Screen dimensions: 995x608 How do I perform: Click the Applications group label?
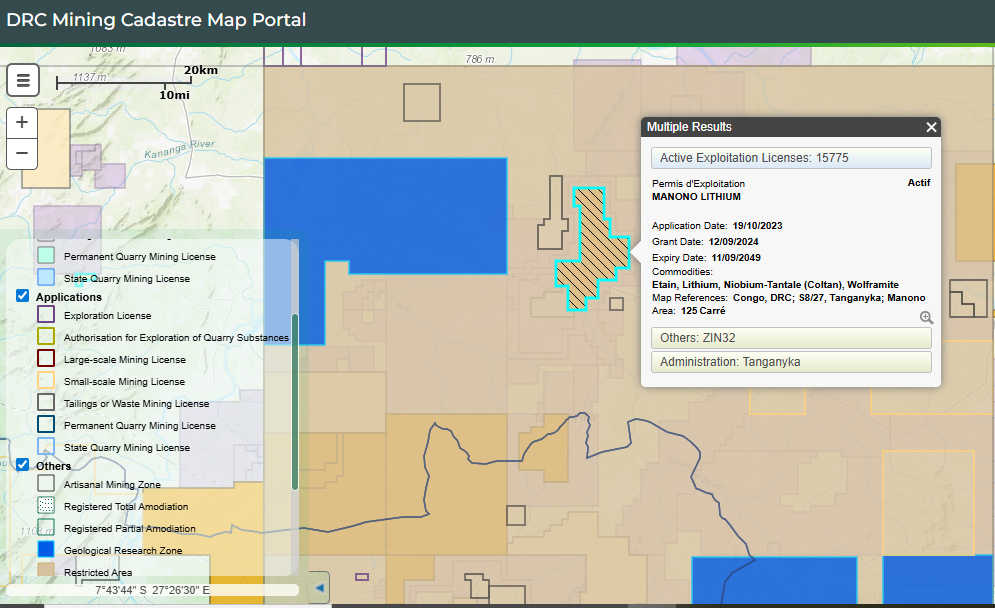pos(69,297)
